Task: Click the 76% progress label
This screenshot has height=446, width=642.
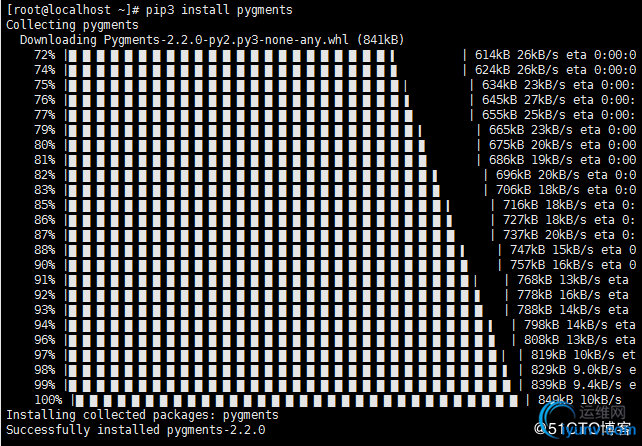Action: (45, 100)
